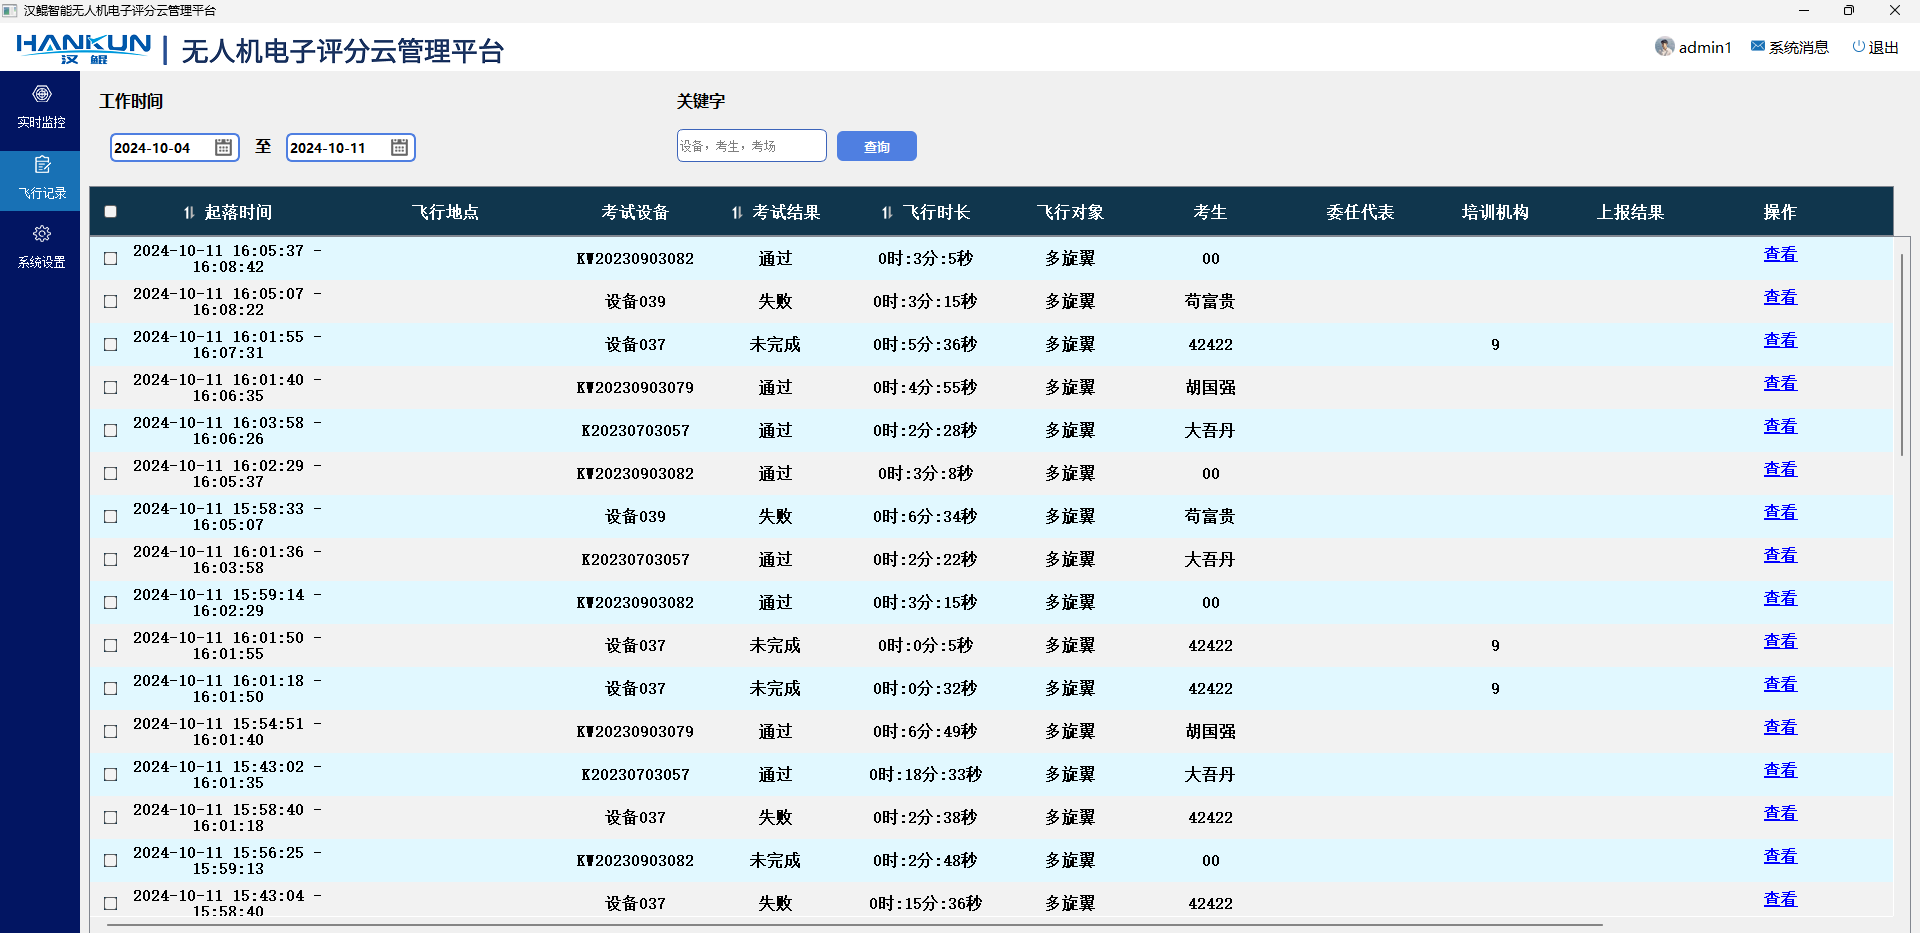Viewport: 1920px width, 933px height.
Task: Click the HANKUN logo in header
Action: pos(83,48)
